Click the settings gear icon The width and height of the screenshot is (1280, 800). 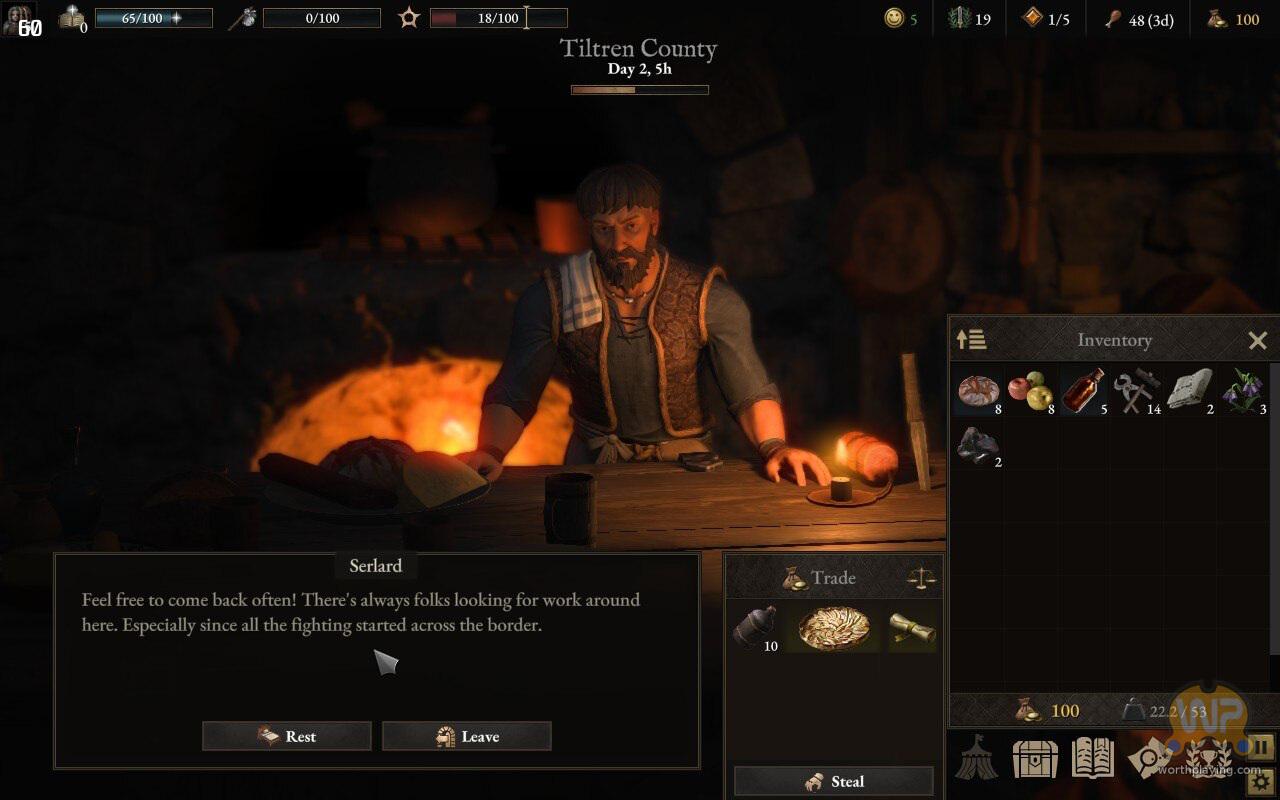point(1263,783)
